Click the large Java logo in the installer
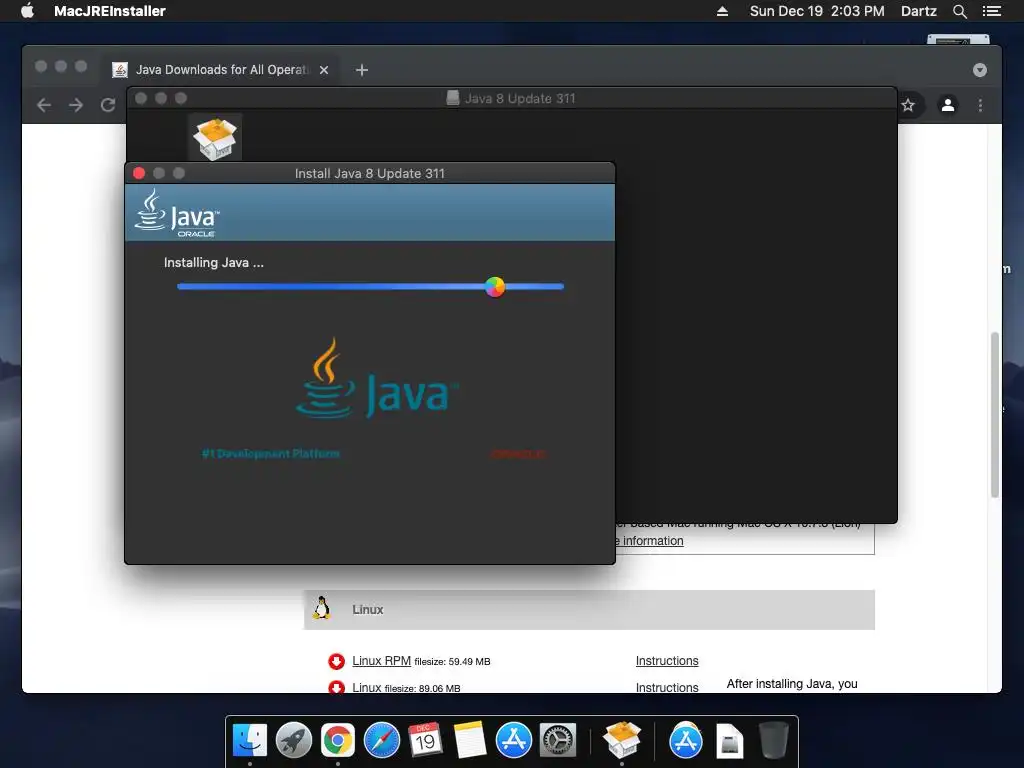Screen dimensions: 1024x768 (x=376, y=378)
